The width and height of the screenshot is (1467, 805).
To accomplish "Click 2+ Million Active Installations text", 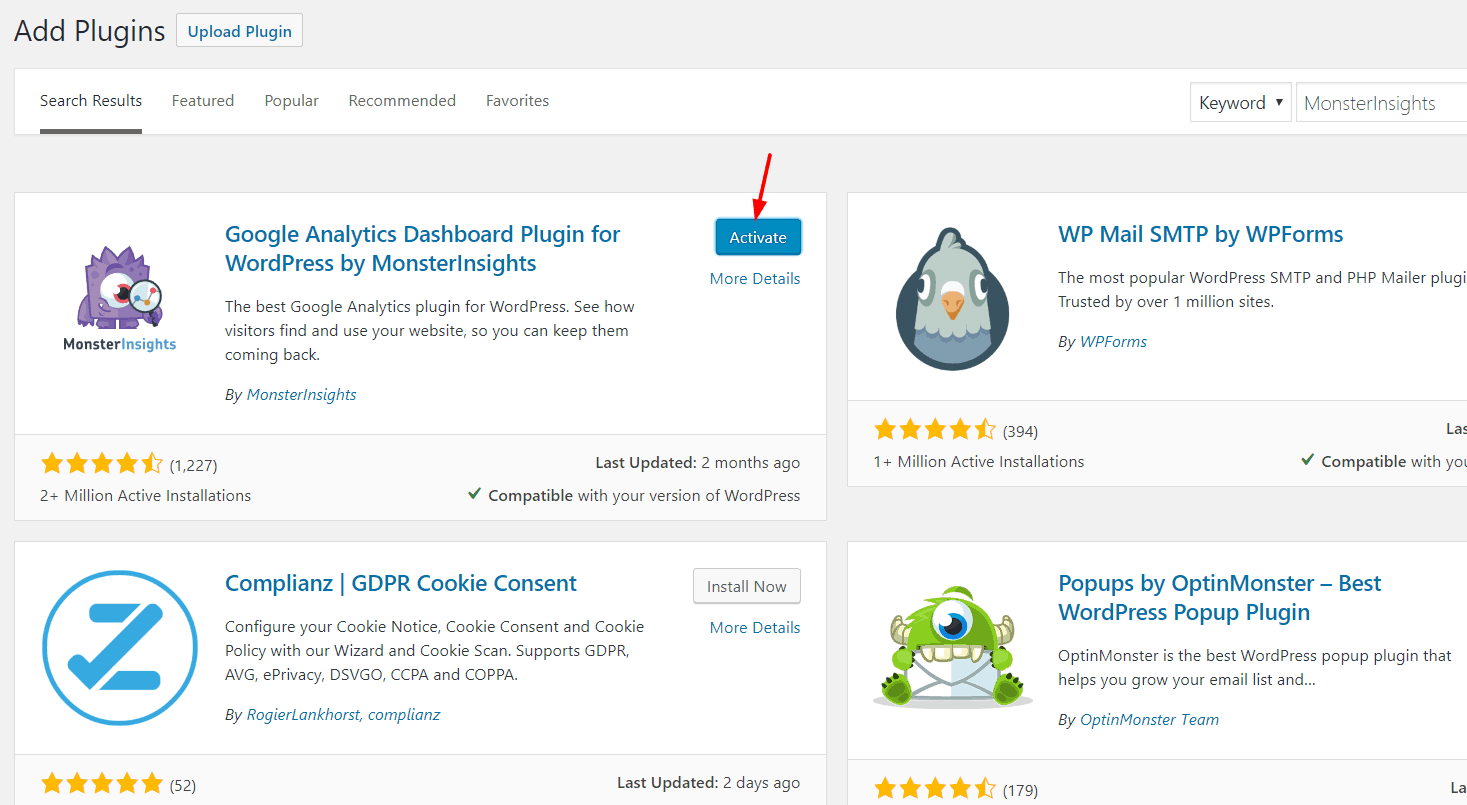I will [146, 495].
